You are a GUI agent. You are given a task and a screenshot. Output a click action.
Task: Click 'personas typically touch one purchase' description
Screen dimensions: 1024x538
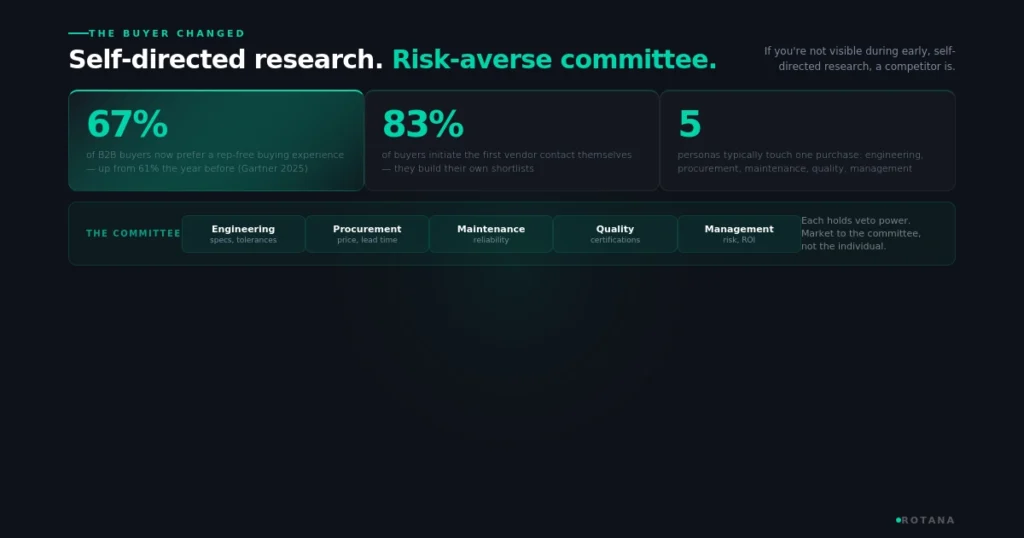(800, 162)
